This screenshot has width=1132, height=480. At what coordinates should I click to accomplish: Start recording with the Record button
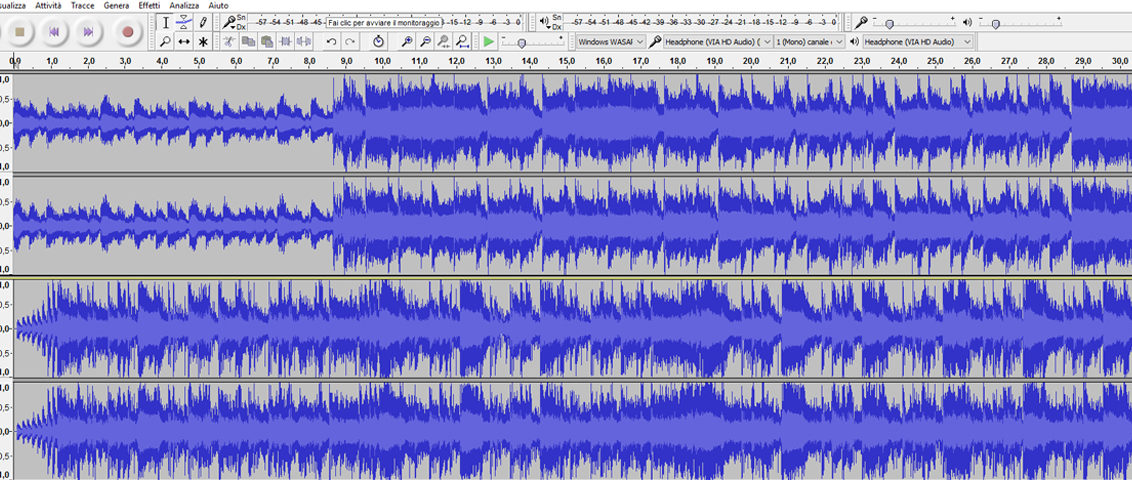click(x=128, y=32)
